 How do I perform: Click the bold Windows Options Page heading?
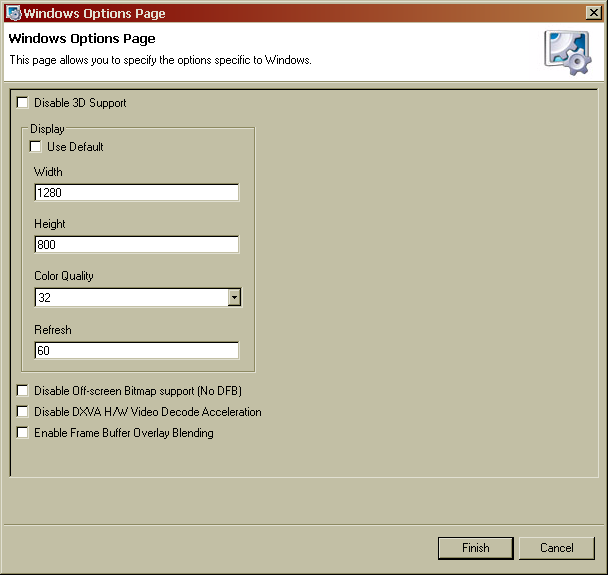pyautogui.click(x=82, y=38)
